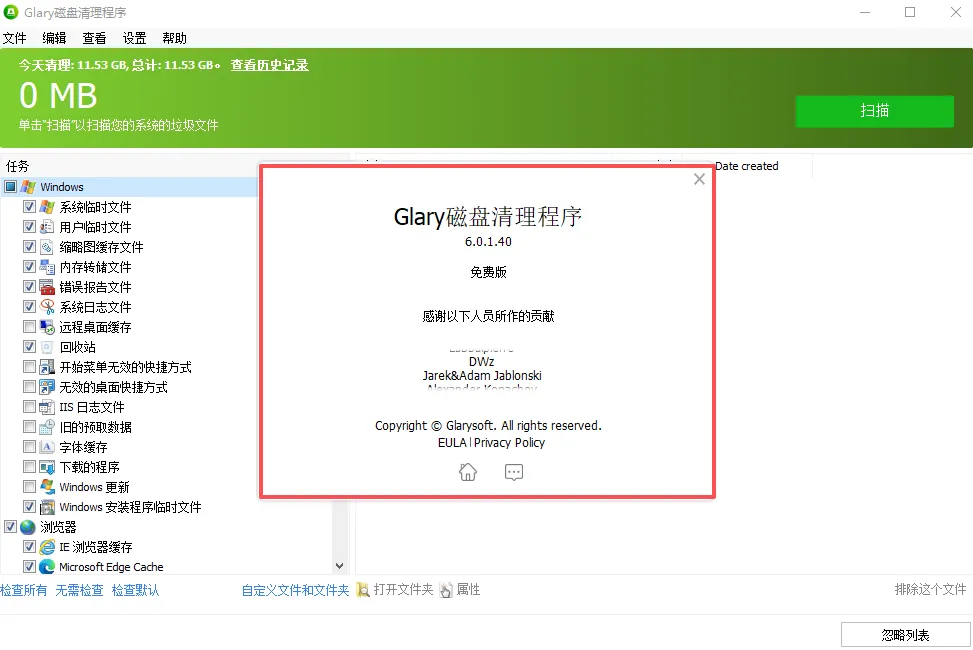Click the 开始菜单无效的快捷方式 icon
973x650 pixels.
coord(47,367)
